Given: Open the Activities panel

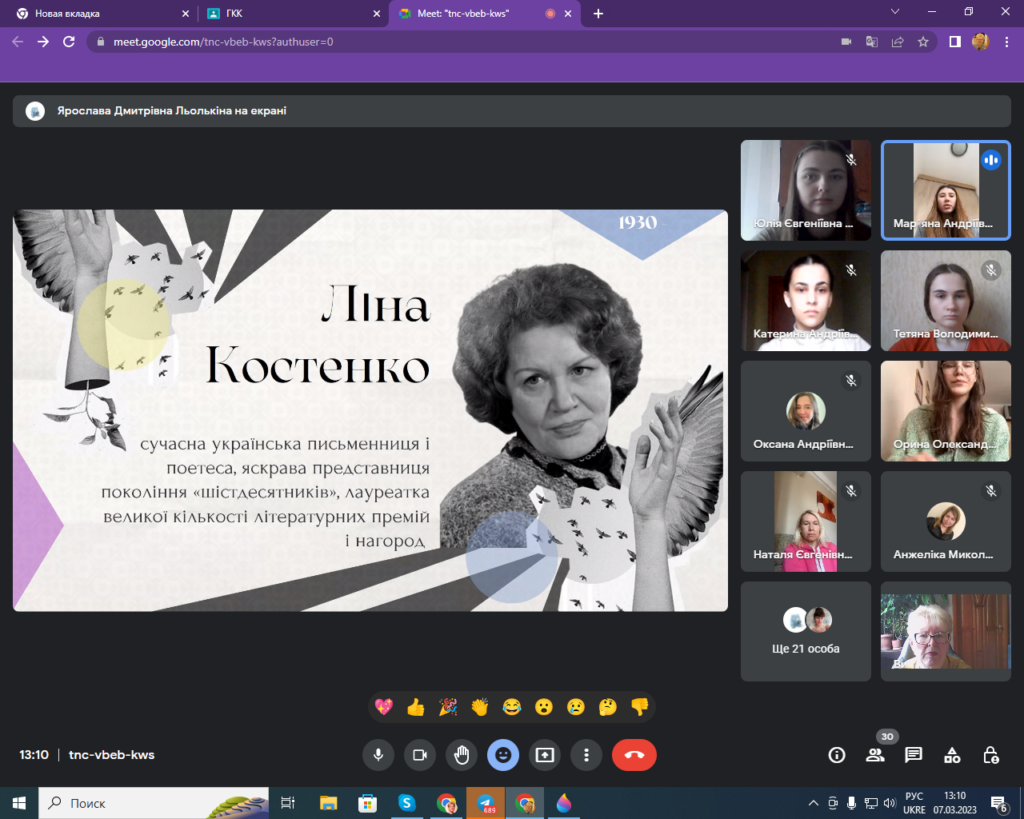Looking at the screenshot, I should point(952,755).
